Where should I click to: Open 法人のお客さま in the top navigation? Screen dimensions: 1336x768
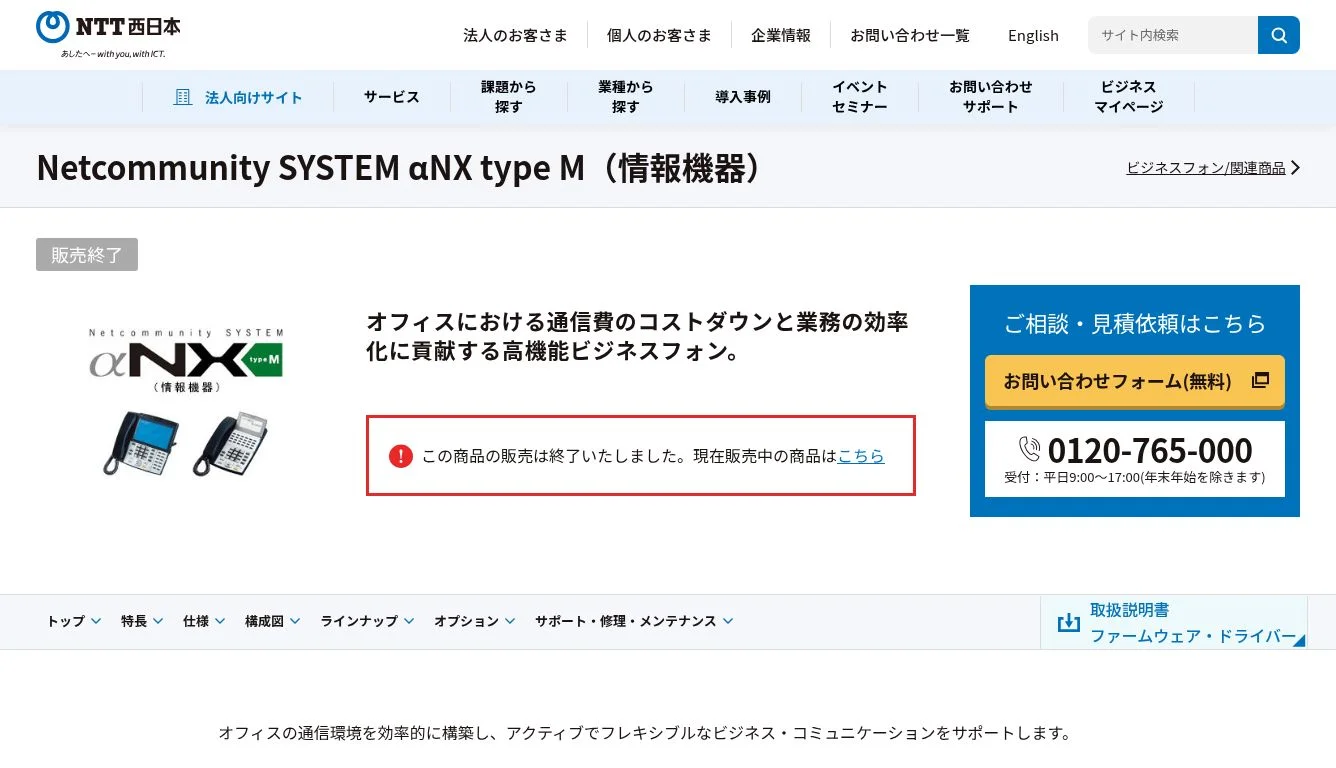pos(515,35)
